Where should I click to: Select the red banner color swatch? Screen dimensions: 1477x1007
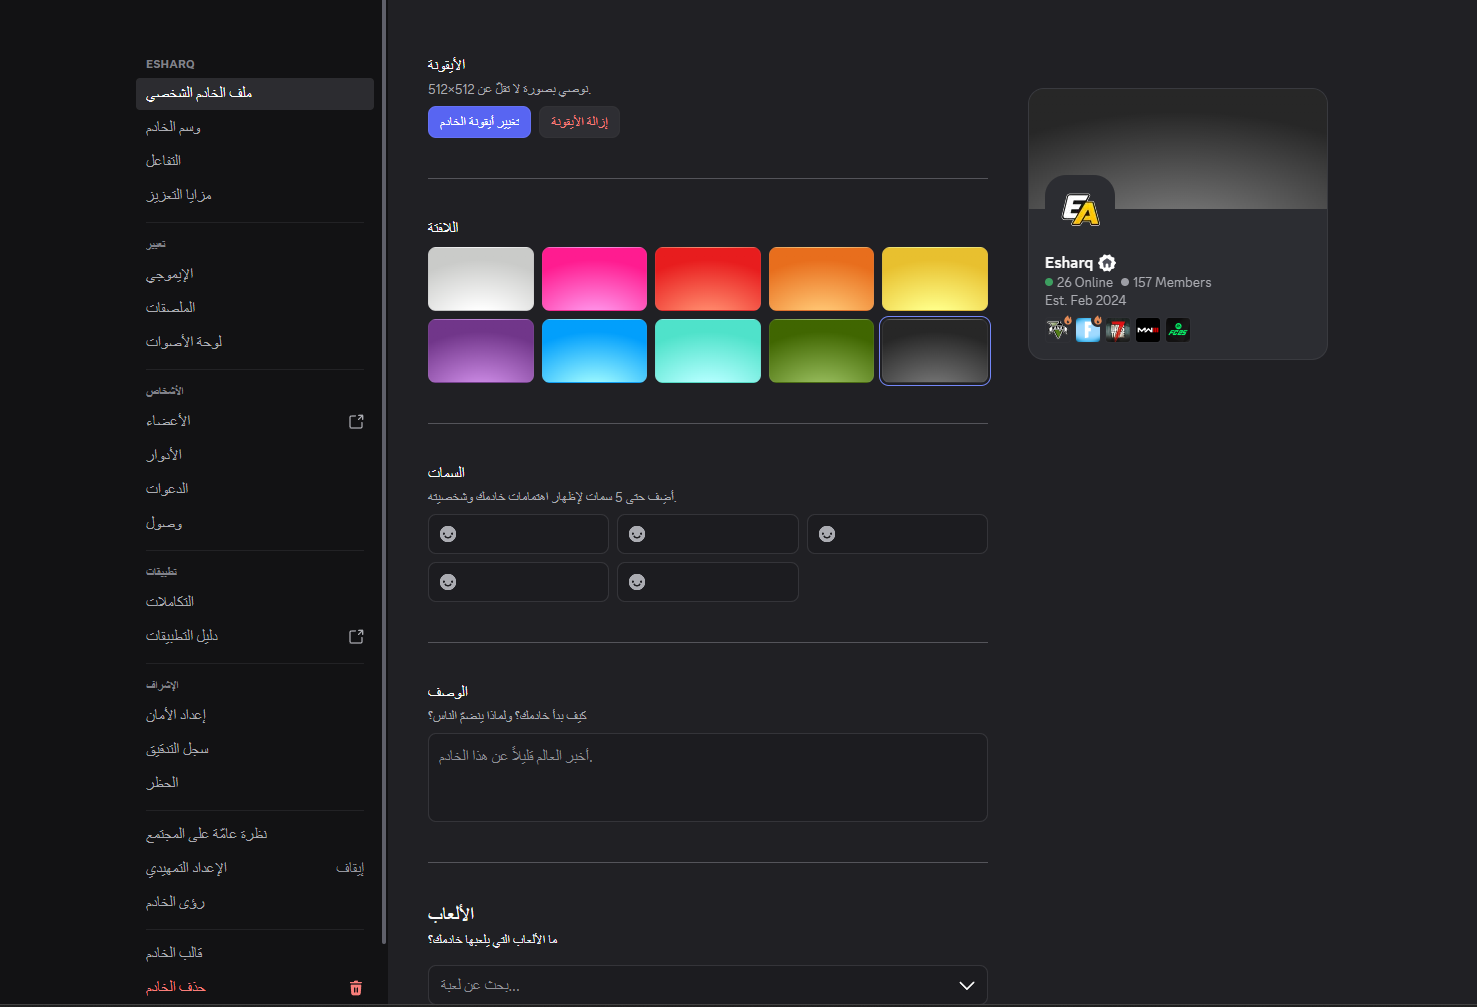(708, 279)
